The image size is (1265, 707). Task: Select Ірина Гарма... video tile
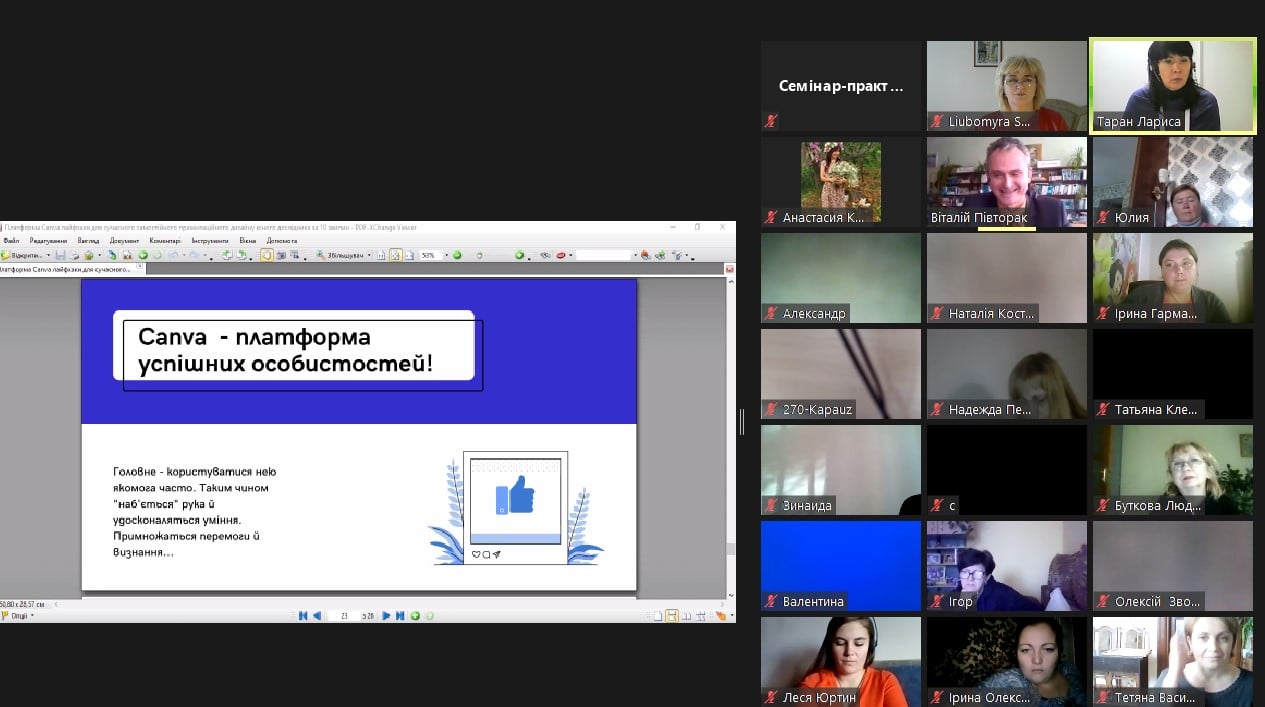[x=1173, y=278]
